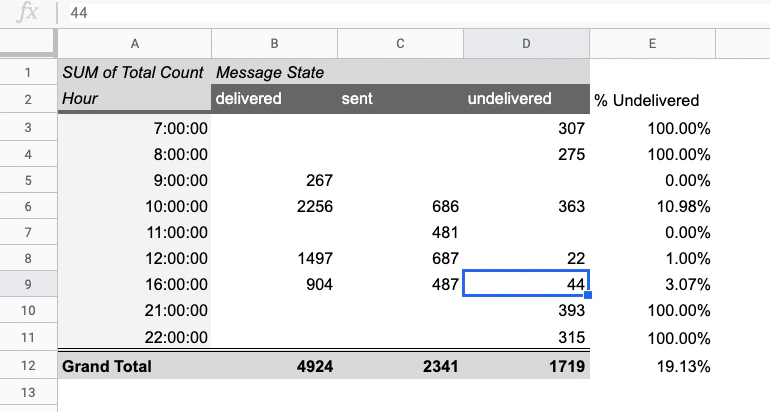Click the 16:00:00 hour cell
The width and height of the screenshot is (770, 412).
[x=135, y=284]
